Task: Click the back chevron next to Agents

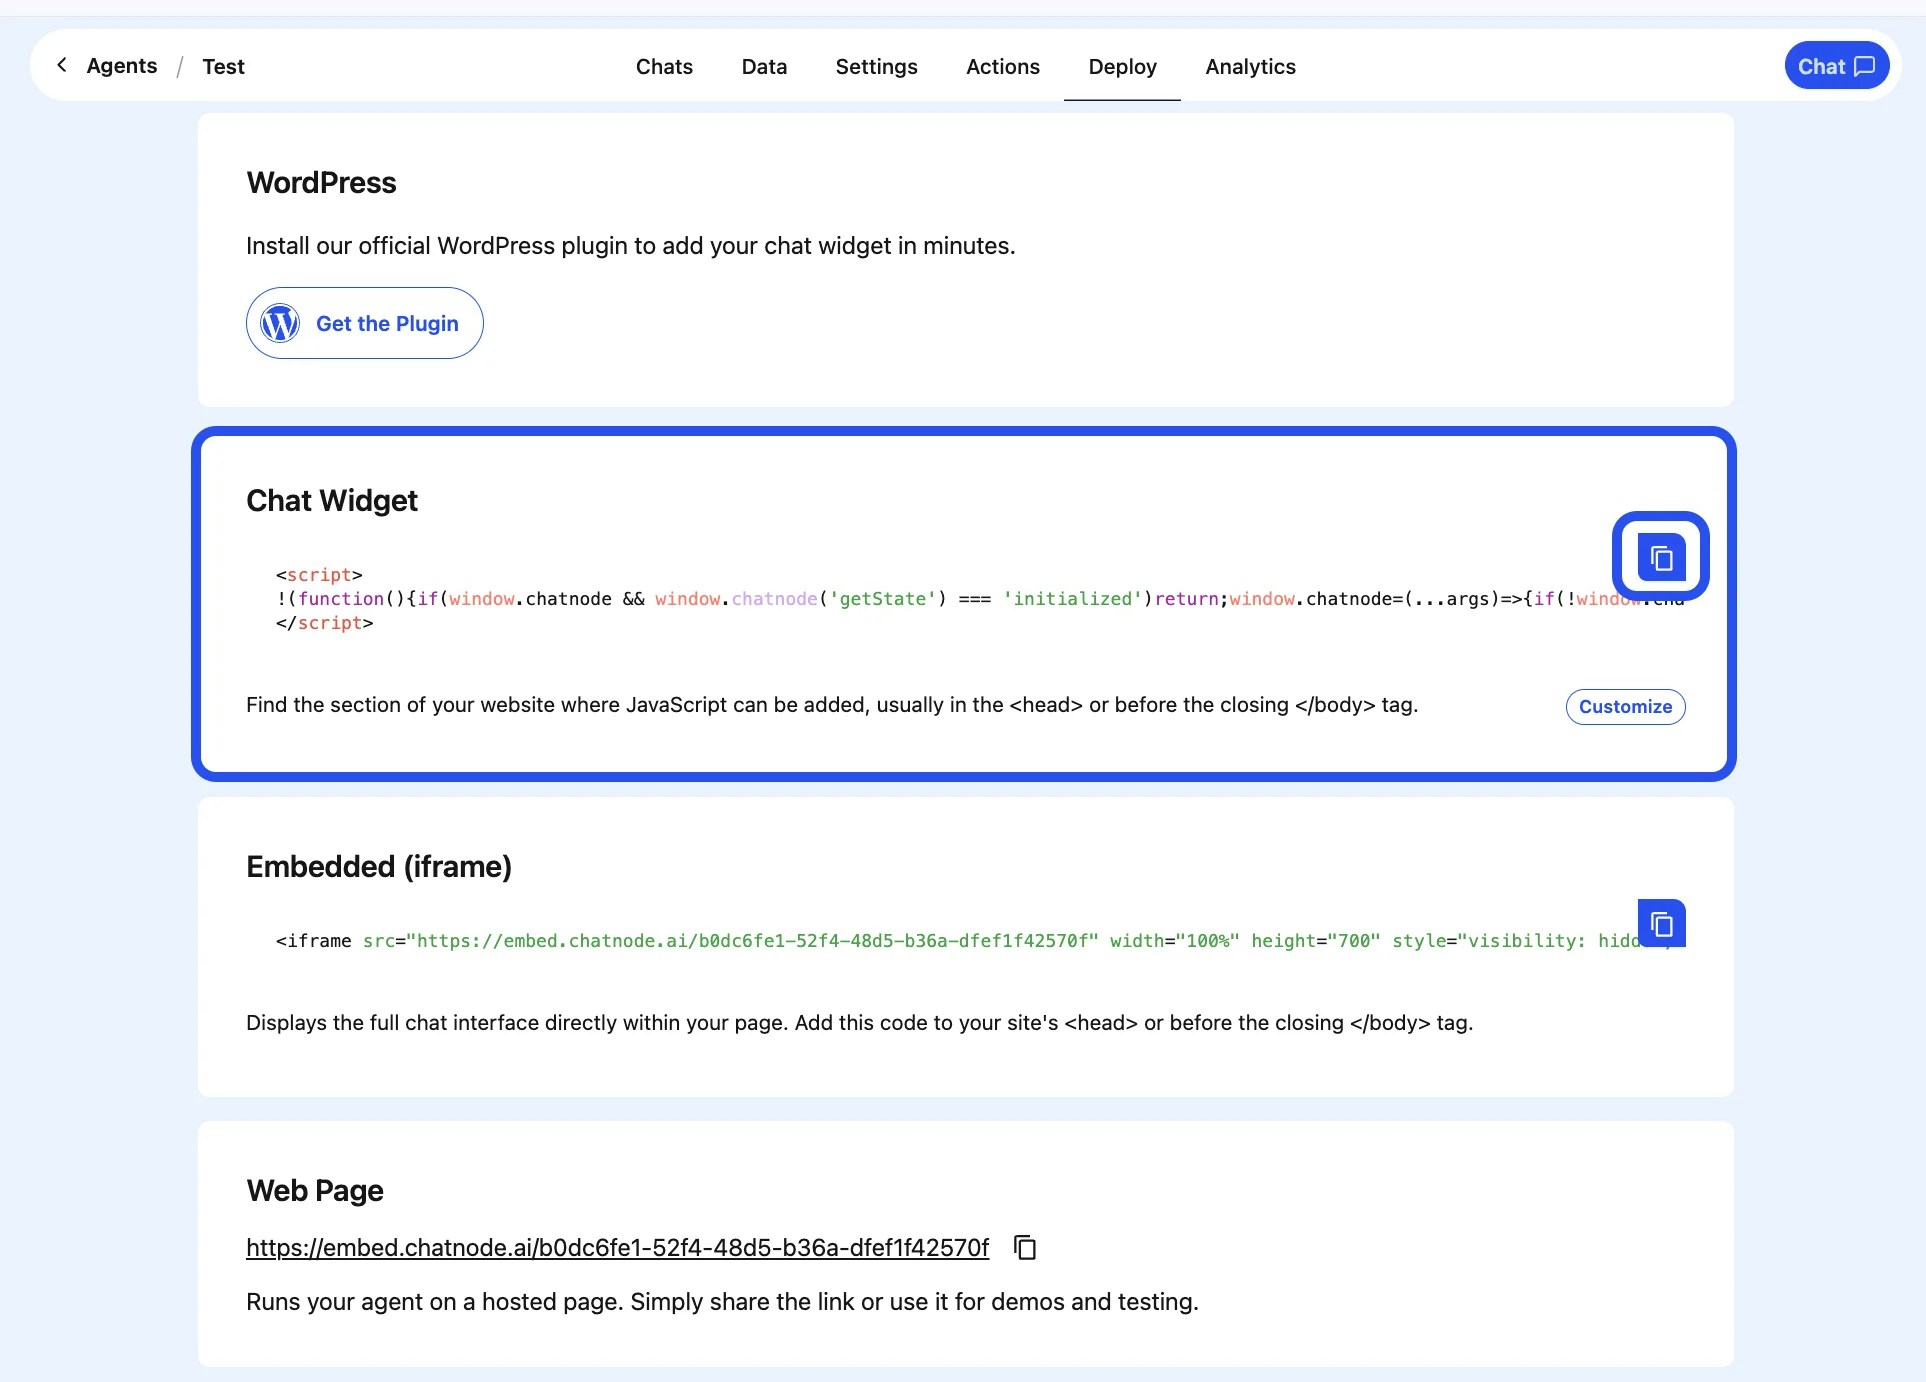Action: 62,65
